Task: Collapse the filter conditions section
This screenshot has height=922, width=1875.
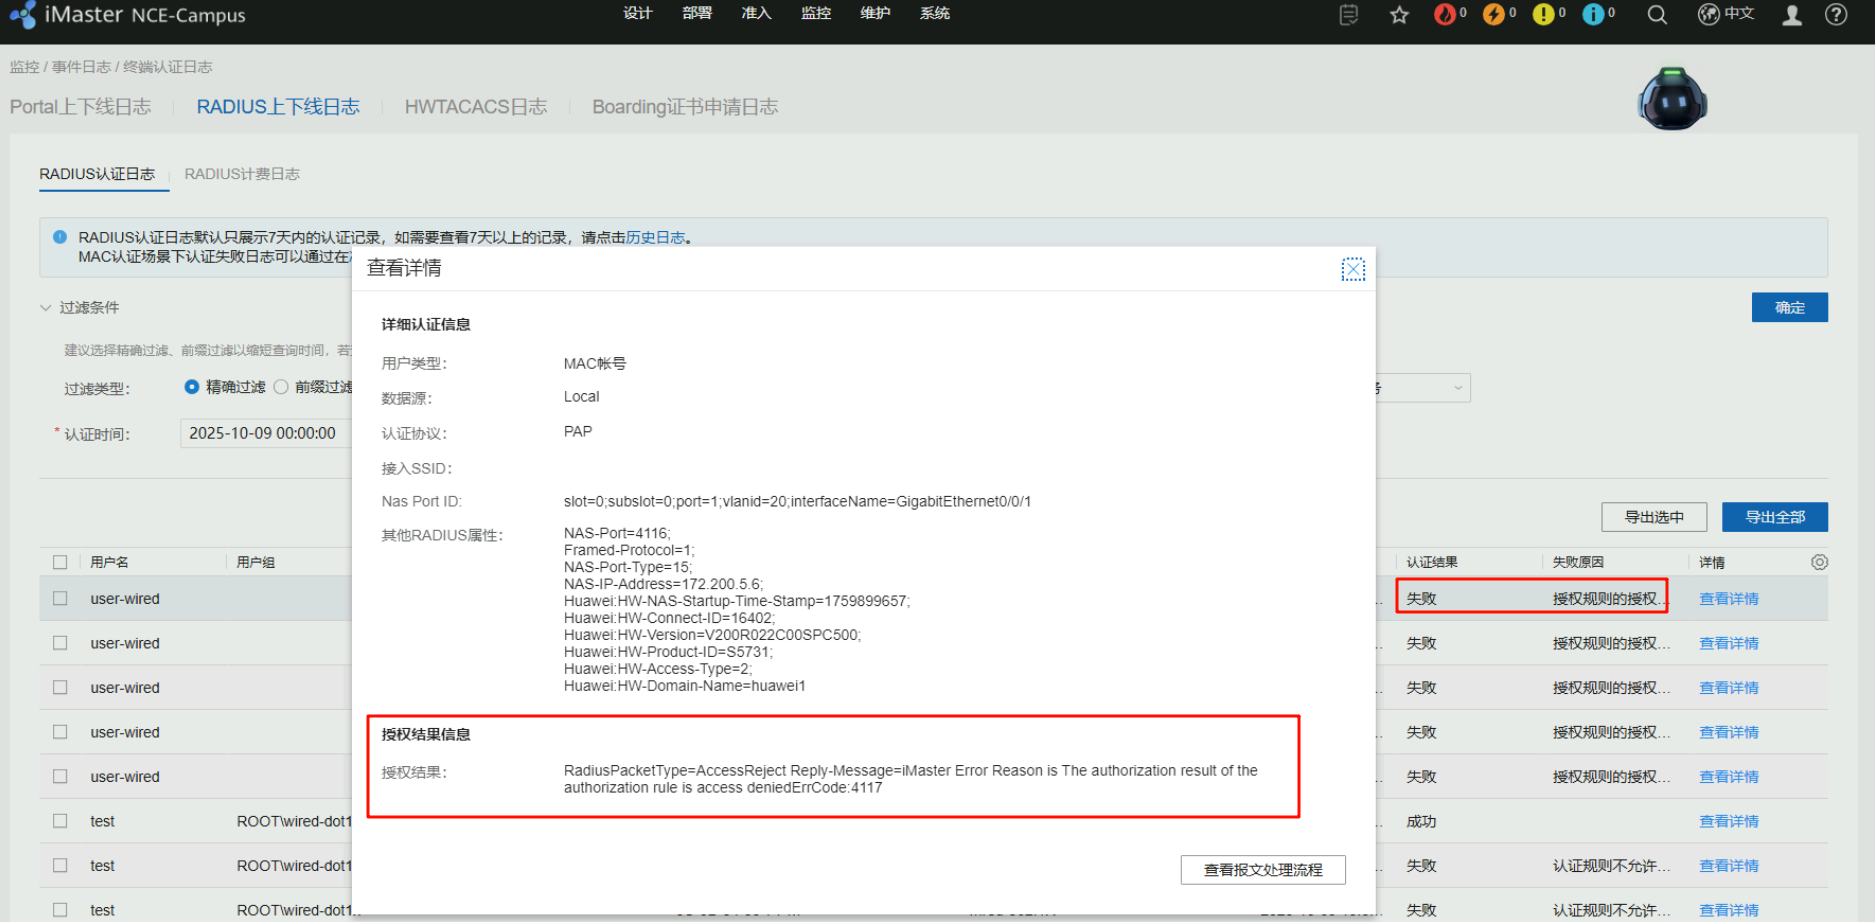Action: 46,307
